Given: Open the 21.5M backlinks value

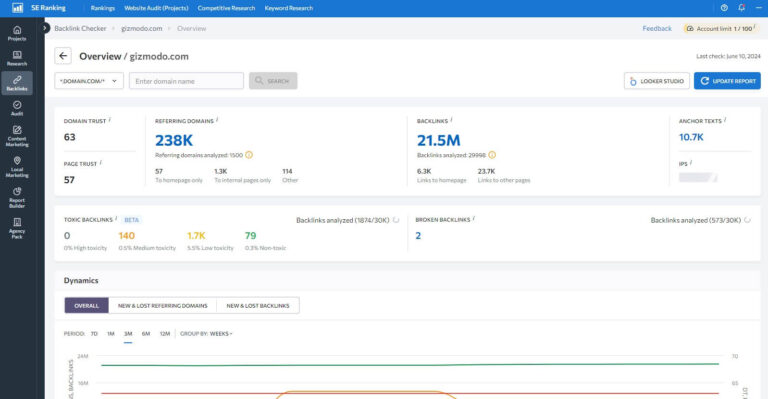Looking at the screenshot, I should click(x=438, y=141).
